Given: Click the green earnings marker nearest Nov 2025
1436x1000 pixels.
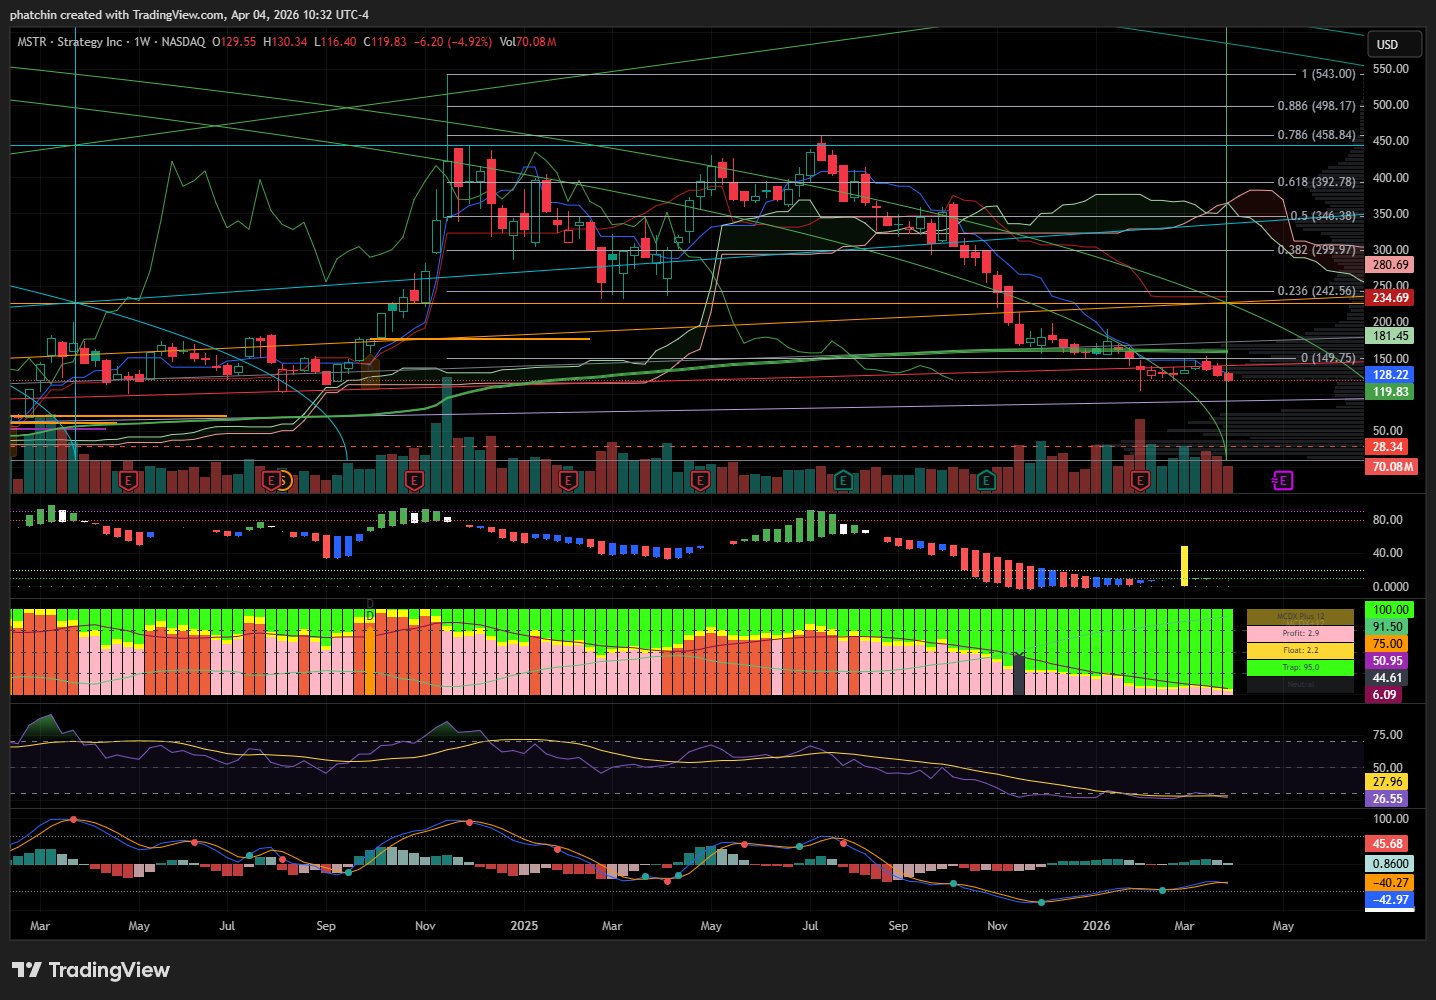Looking at the screenshot, I should pos(986,481).
